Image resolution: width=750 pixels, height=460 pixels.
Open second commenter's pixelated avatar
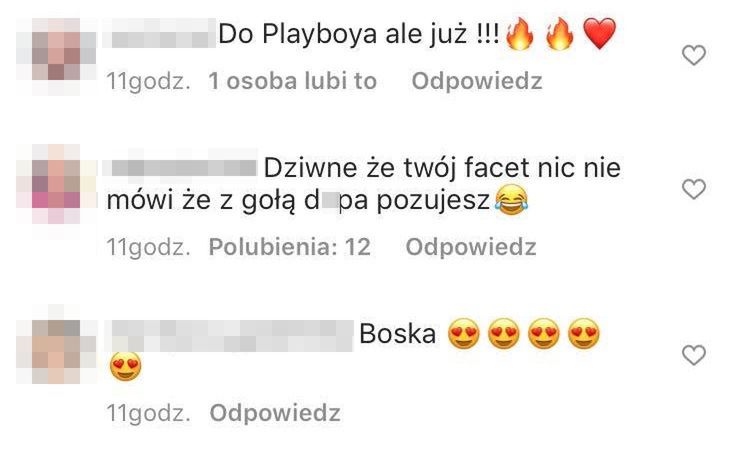(x=56, y=184)
